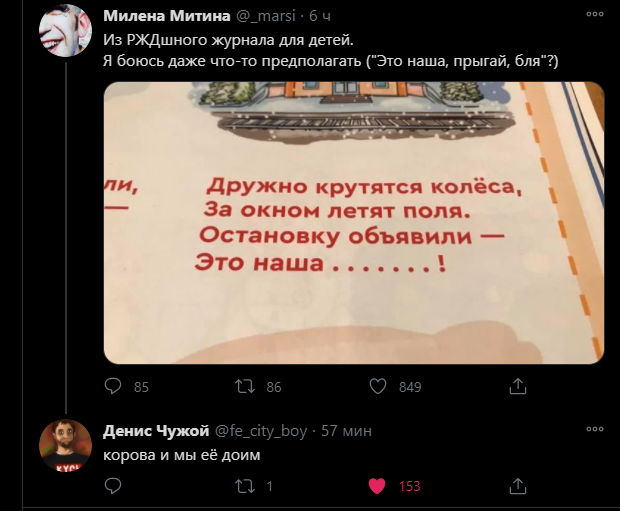The image size is (620, 511).
Task: Open more options for Милена Митина's tweet
Action: click(595, 14)
